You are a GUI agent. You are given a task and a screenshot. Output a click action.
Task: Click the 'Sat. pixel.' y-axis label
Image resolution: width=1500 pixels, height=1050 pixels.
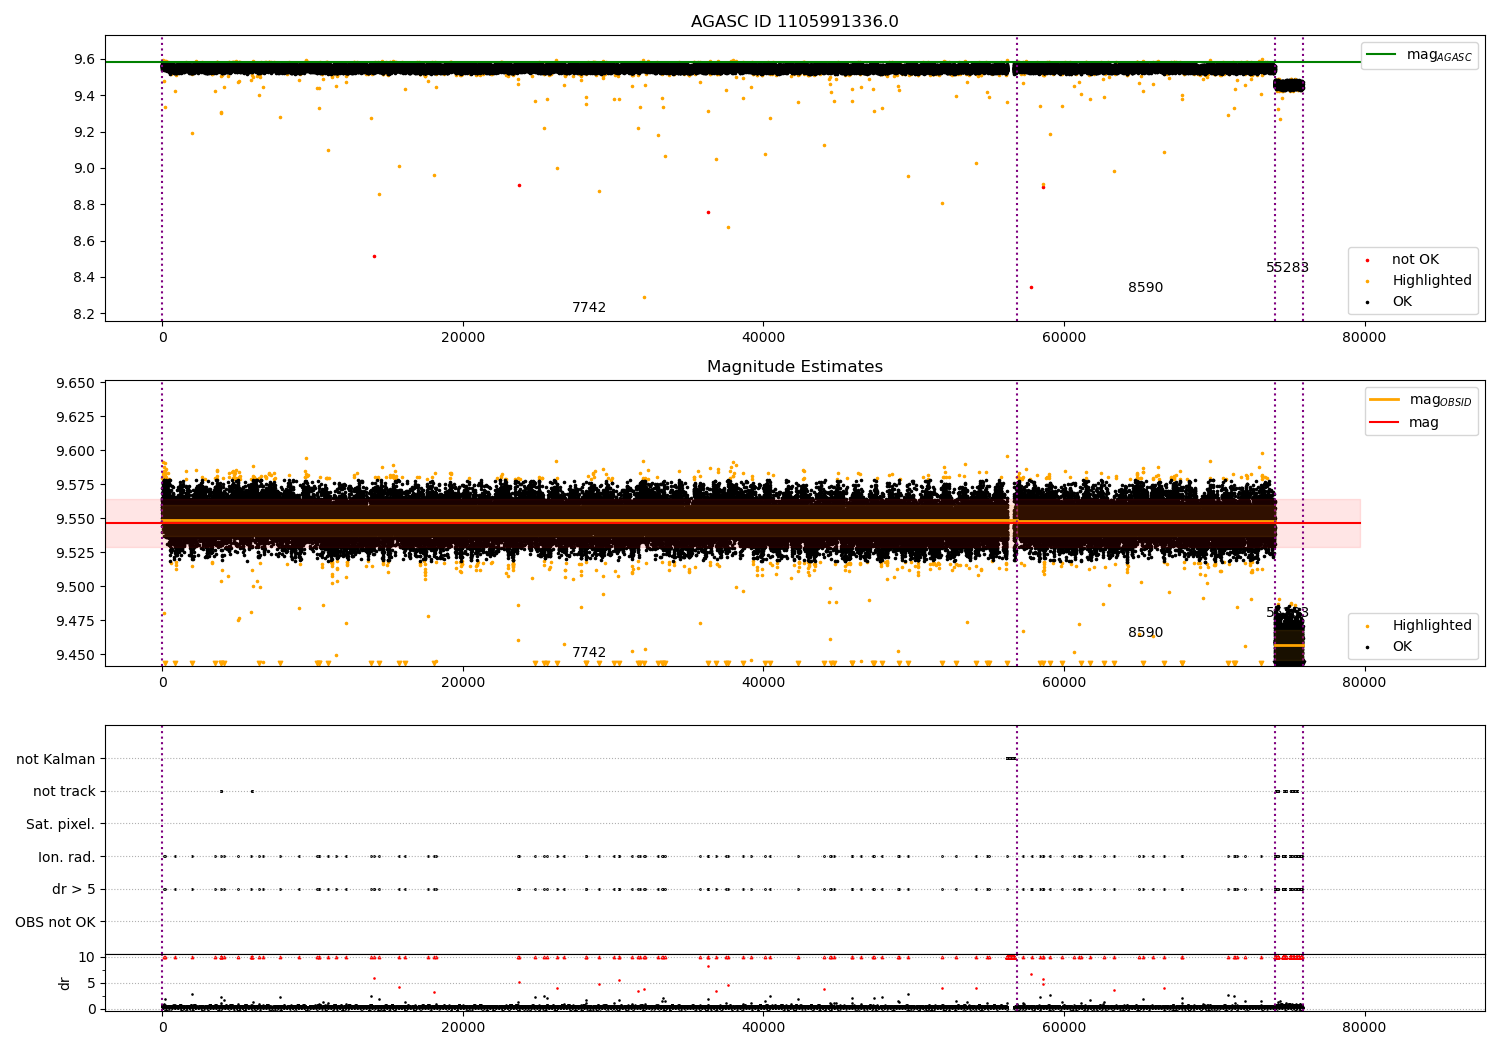click(61, 824)
